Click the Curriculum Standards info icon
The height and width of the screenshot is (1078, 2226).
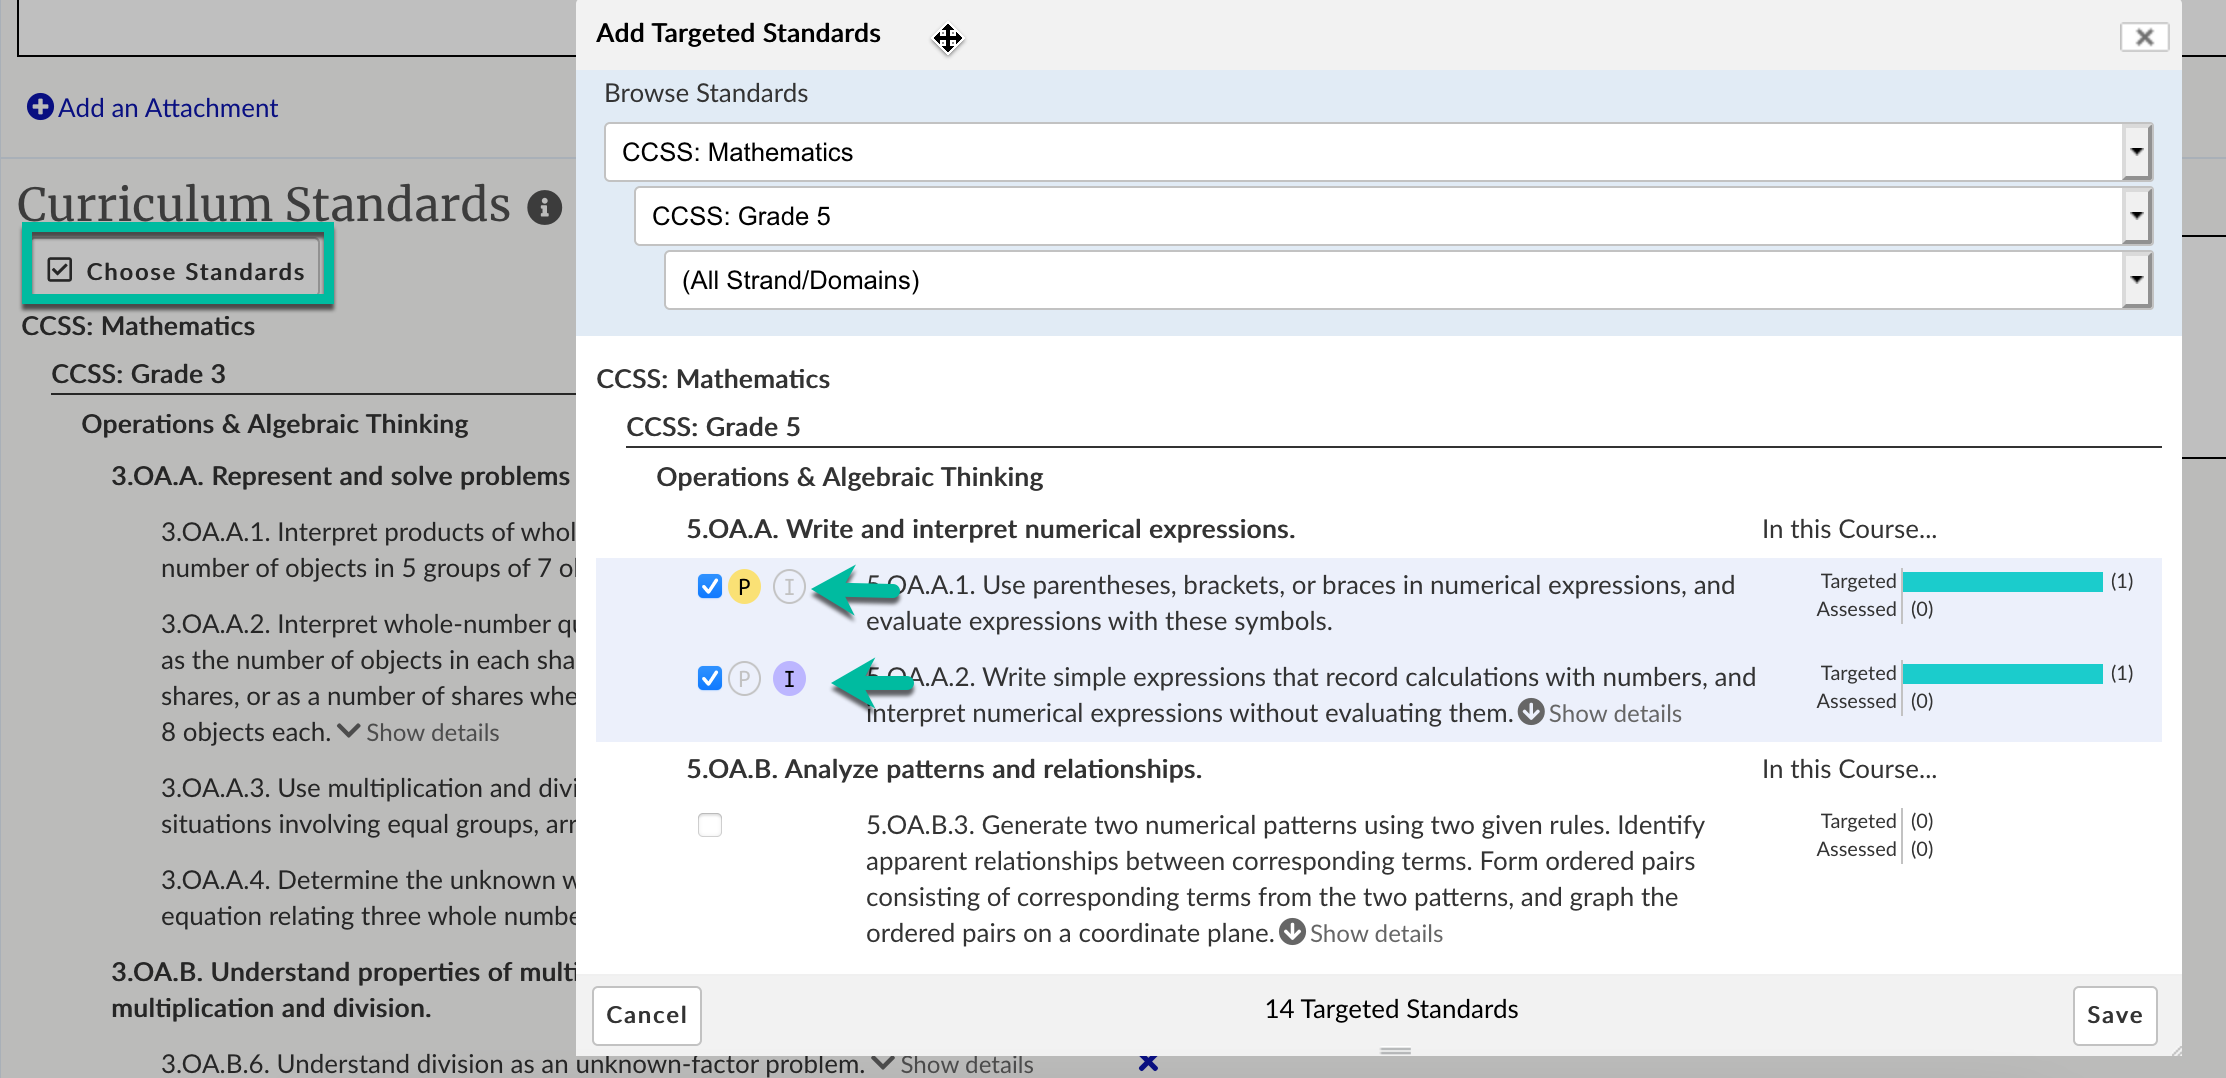point(544,207)
